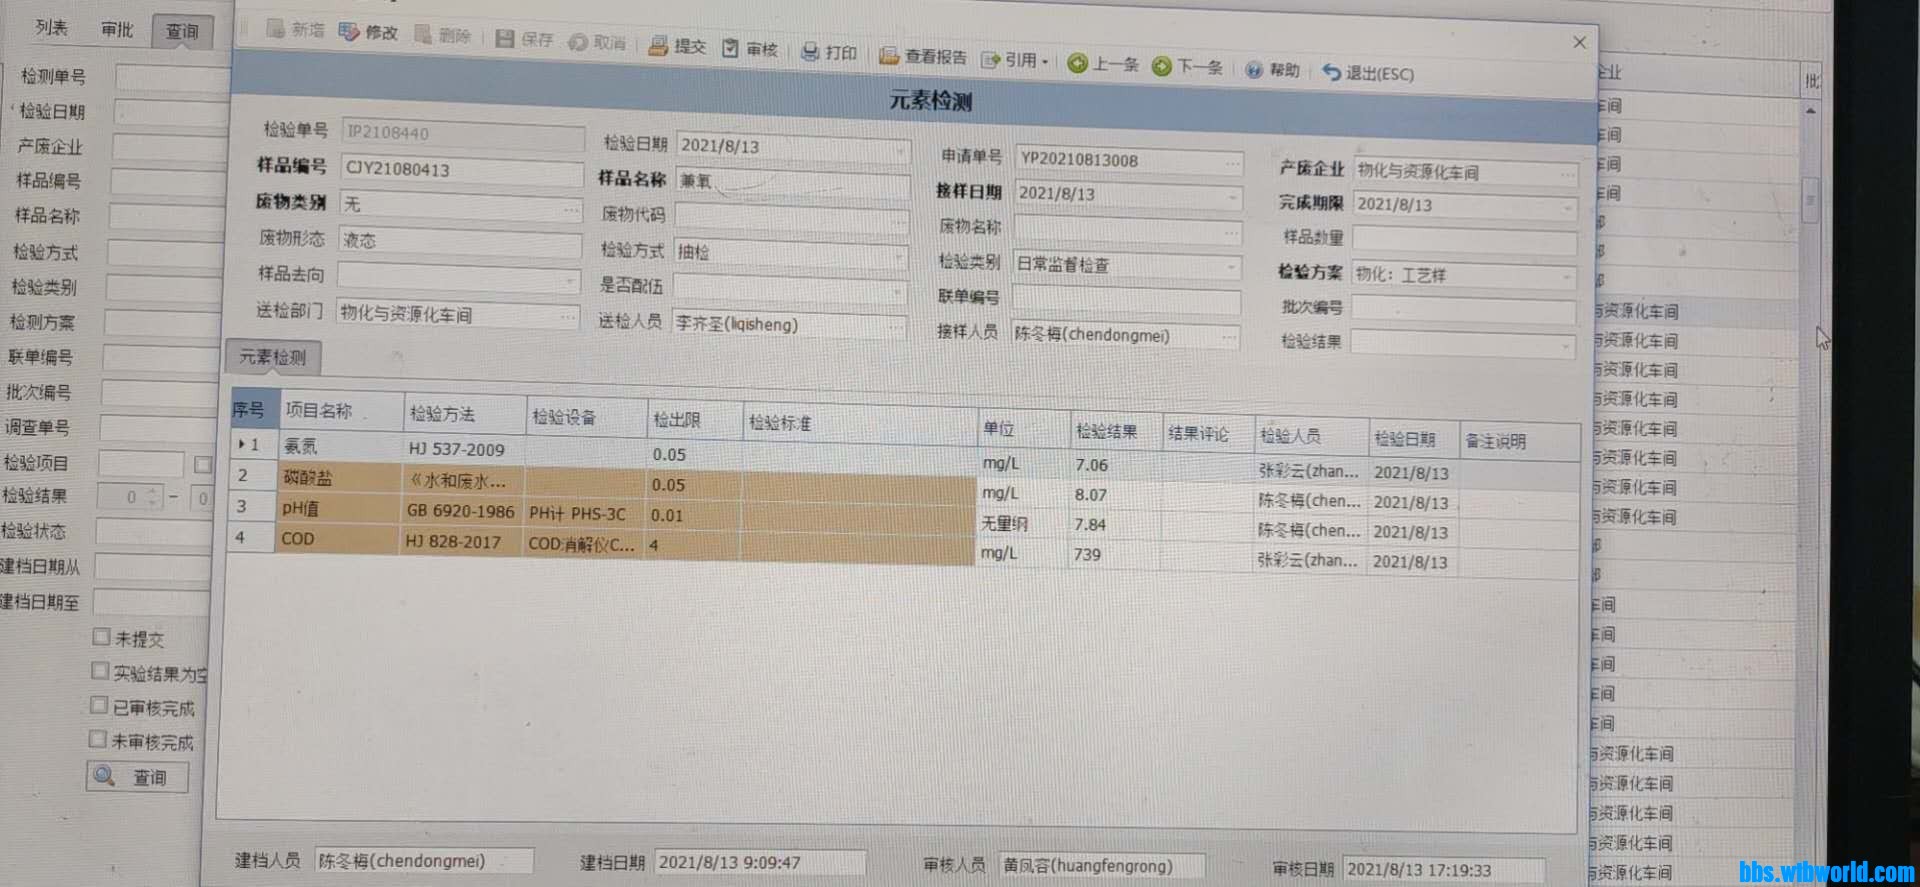Click the 样品数量 input field

1464,240
